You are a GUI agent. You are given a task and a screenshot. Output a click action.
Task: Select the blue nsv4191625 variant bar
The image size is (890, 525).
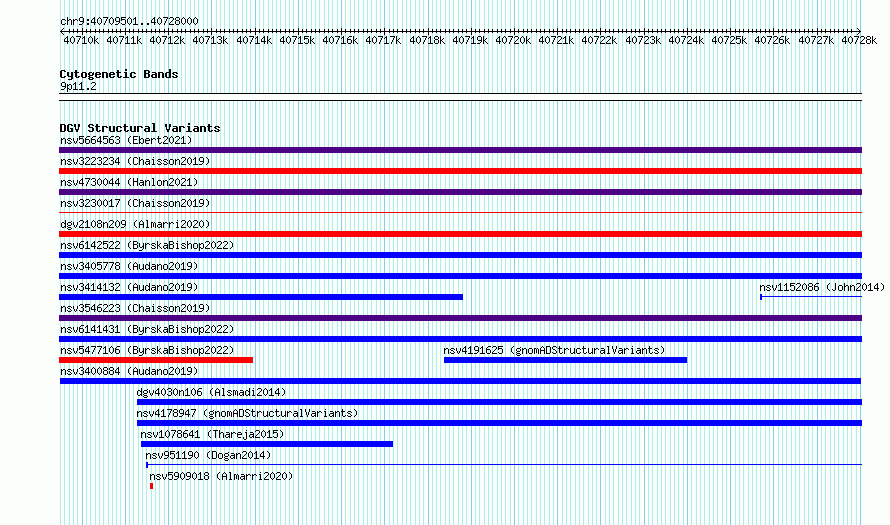tap(565, 360)
